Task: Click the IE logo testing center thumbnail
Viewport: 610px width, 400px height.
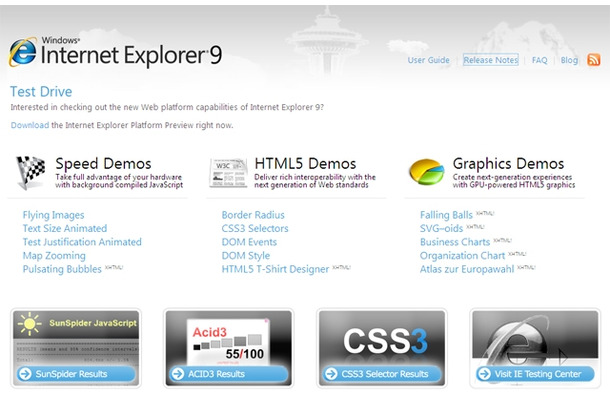Action: (x=535, y=338)
